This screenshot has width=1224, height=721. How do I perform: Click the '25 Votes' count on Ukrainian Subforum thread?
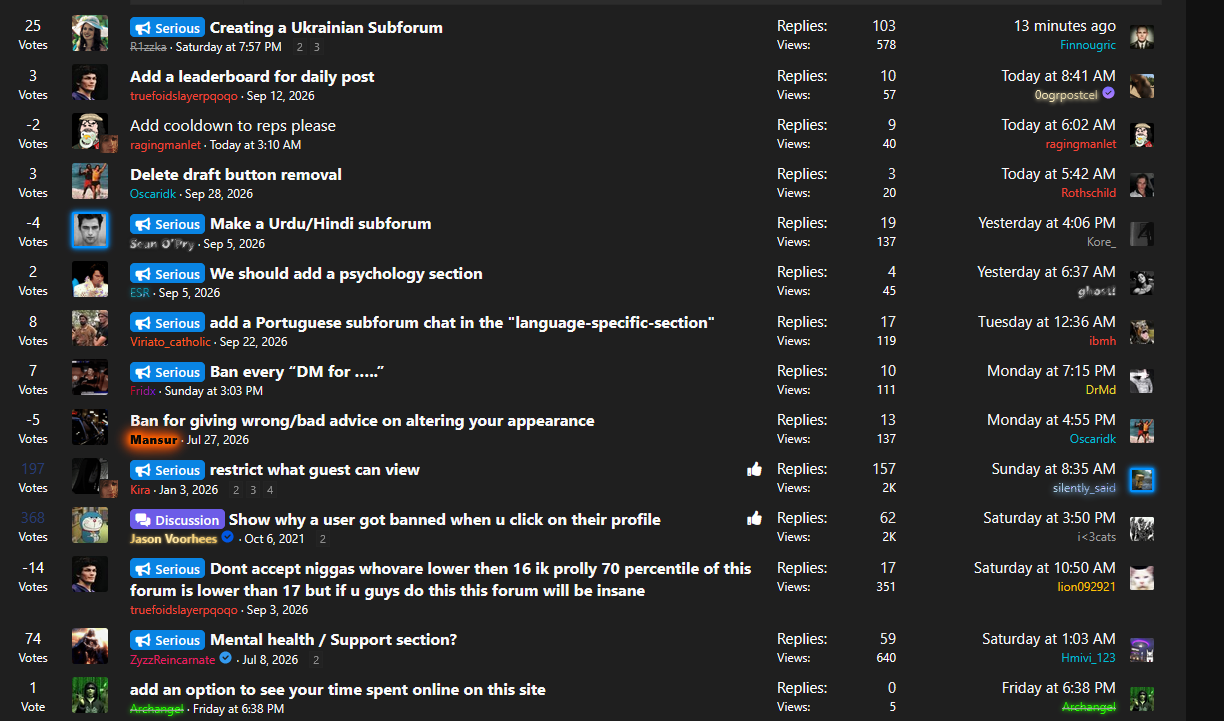click(33, 34)
